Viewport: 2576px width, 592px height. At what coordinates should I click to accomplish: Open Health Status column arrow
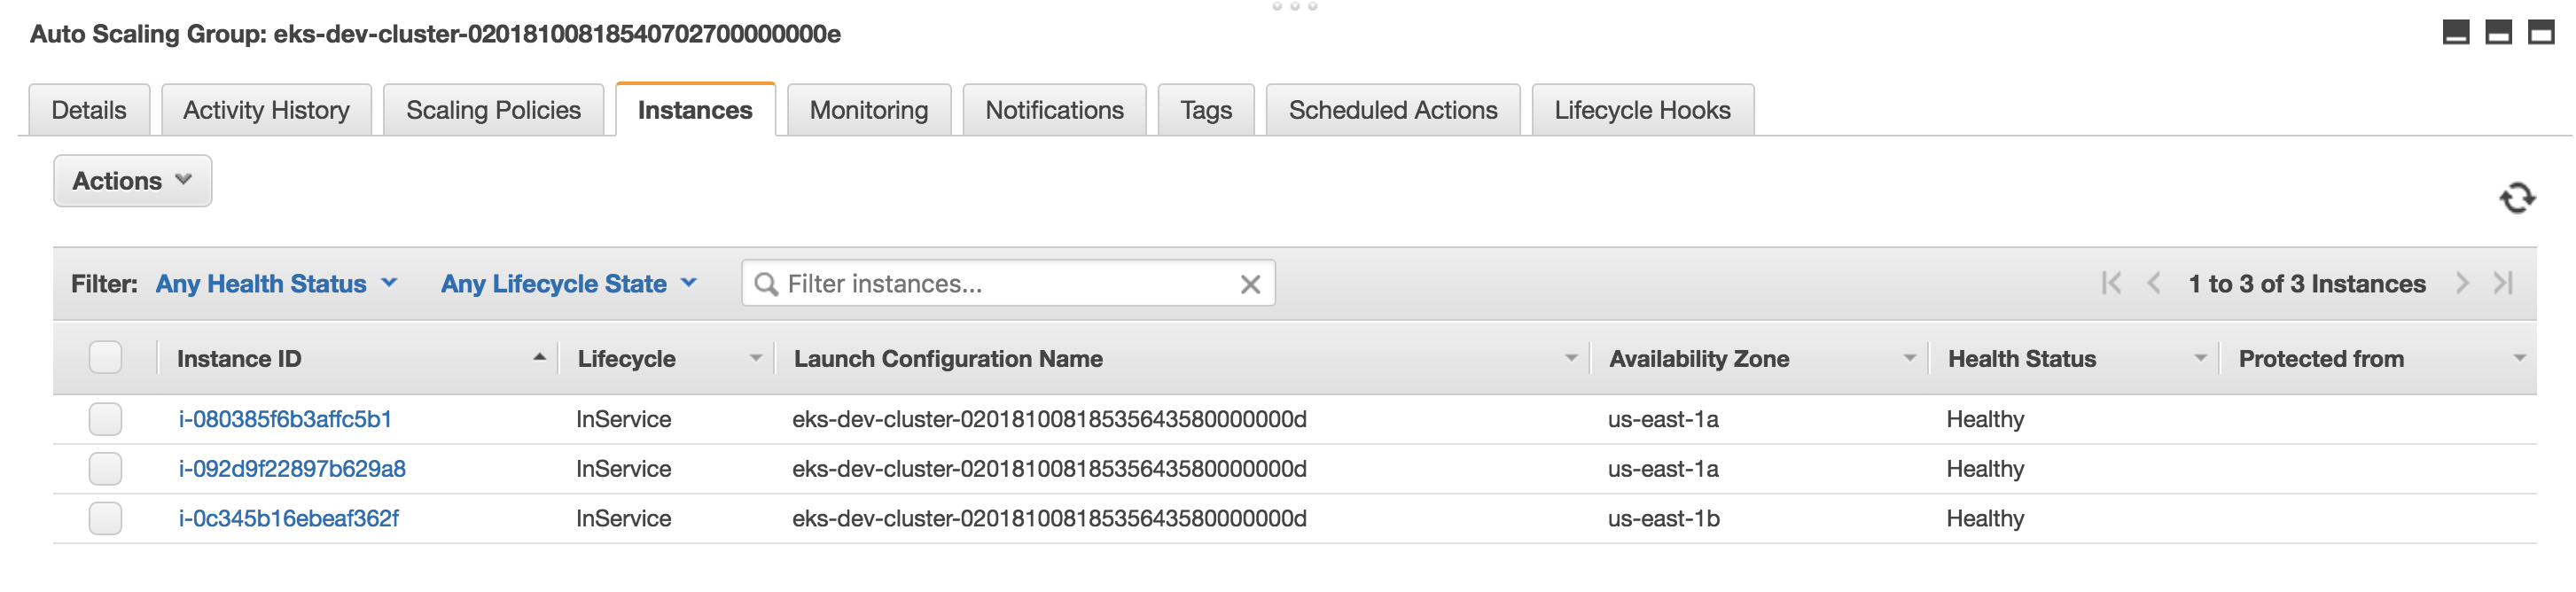[2200, 358]
